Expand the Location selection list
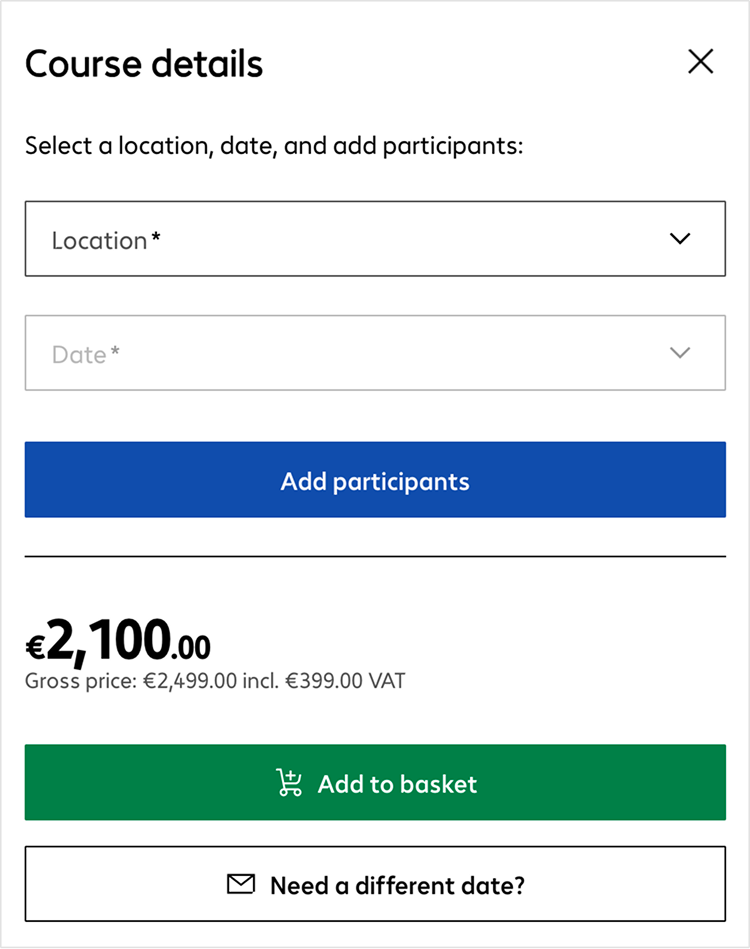The width and height of the screenshot is (750, 949). coord(375,239)
